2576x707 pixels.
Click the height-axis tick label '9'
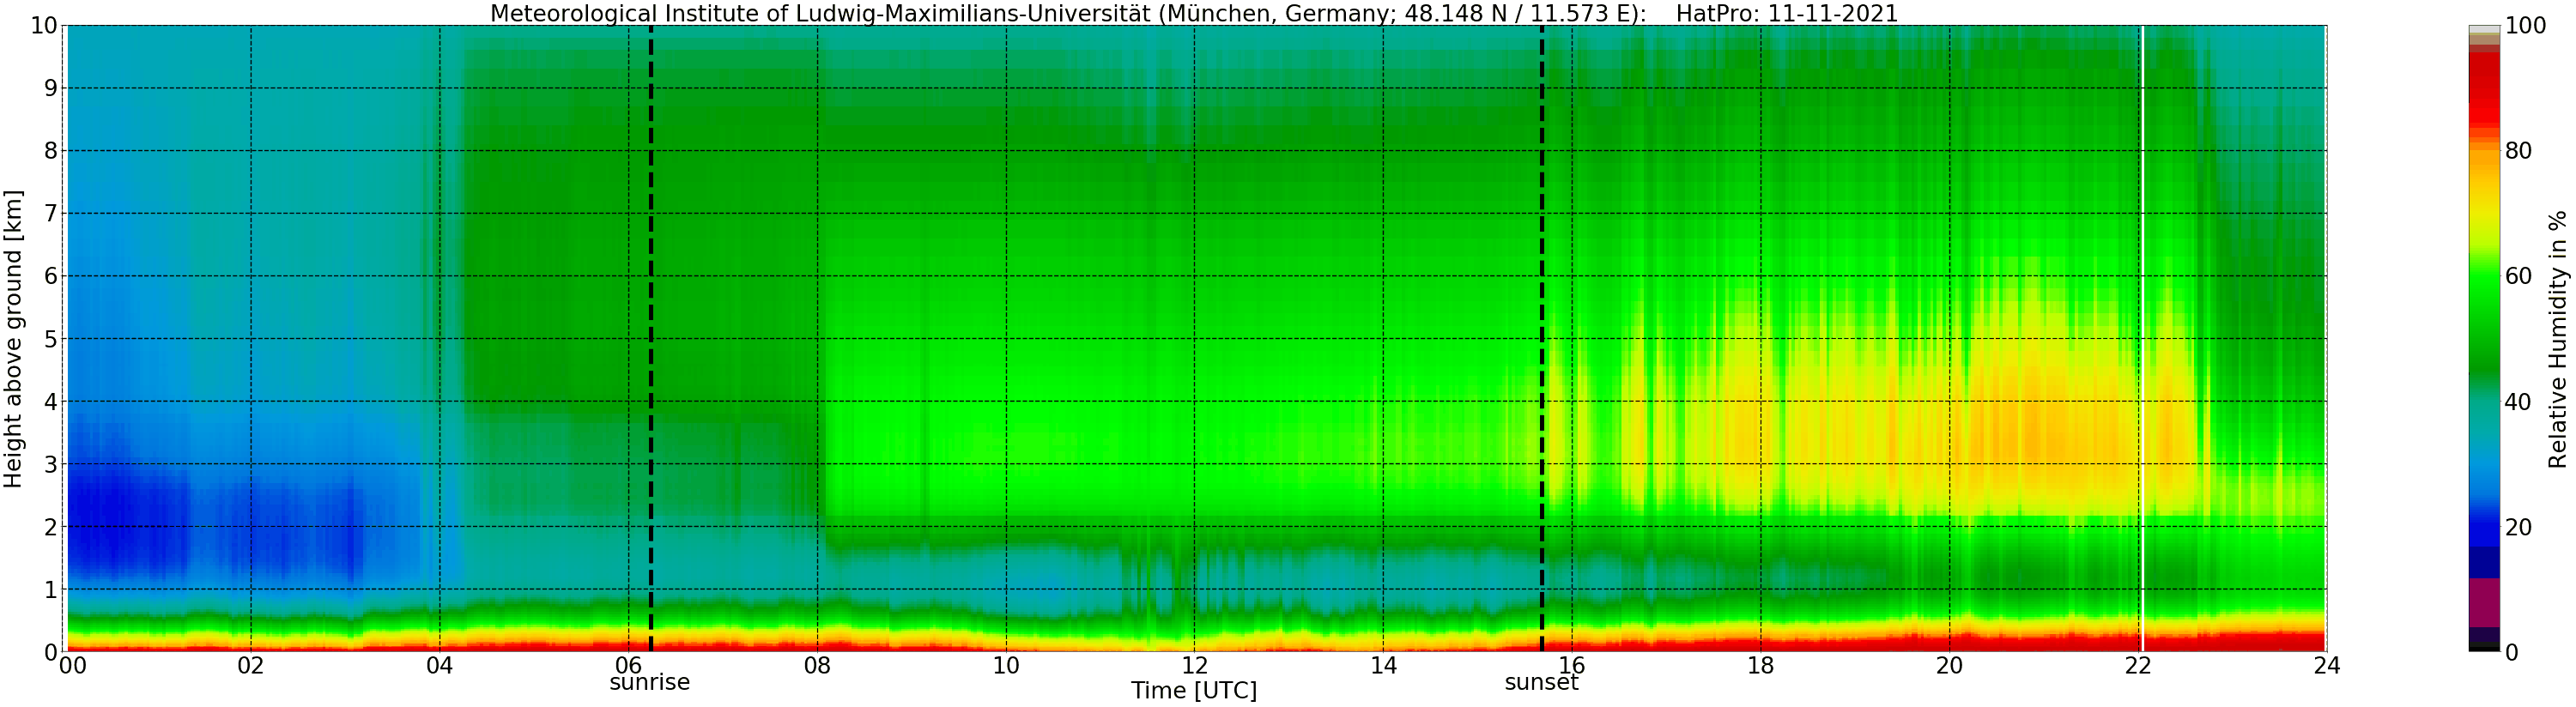coord(50,88)
